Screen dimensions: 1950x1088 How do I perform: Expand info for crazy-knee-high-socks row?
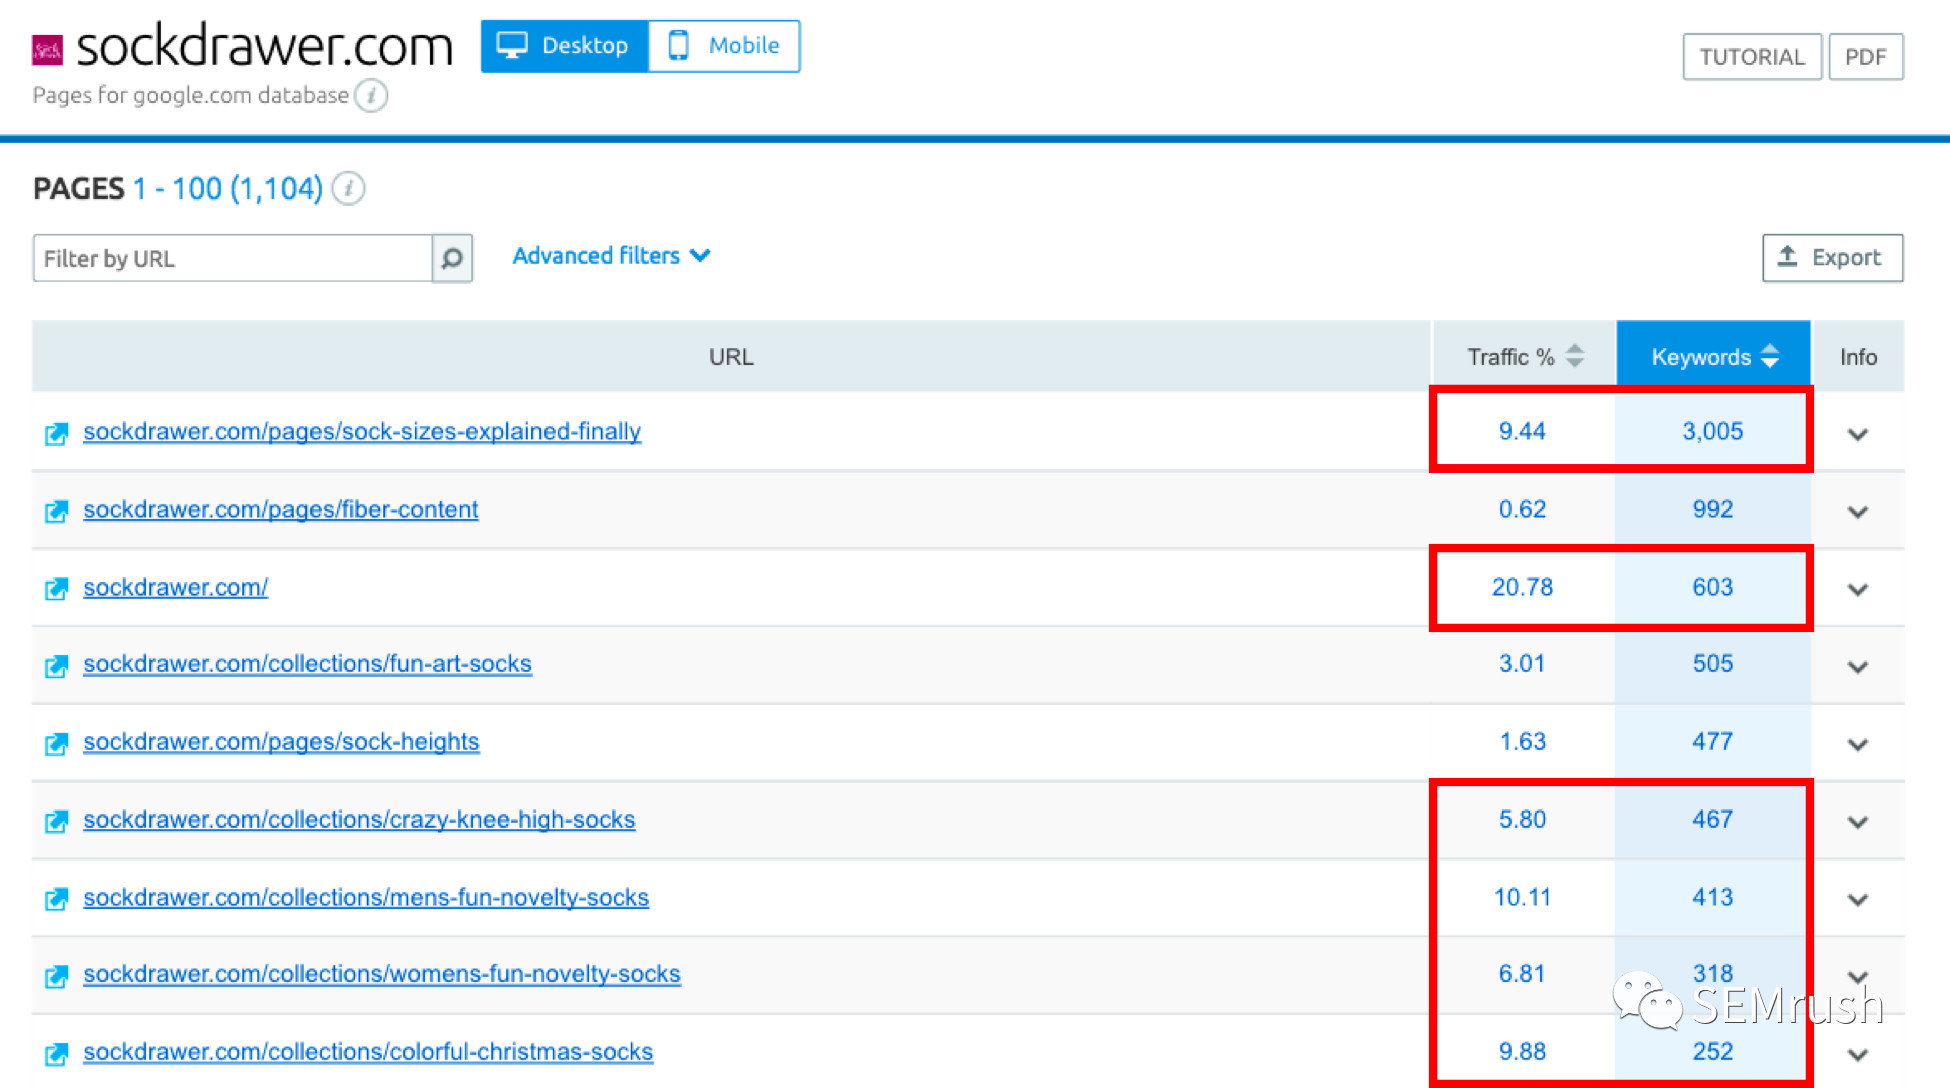pos(1858,822)
